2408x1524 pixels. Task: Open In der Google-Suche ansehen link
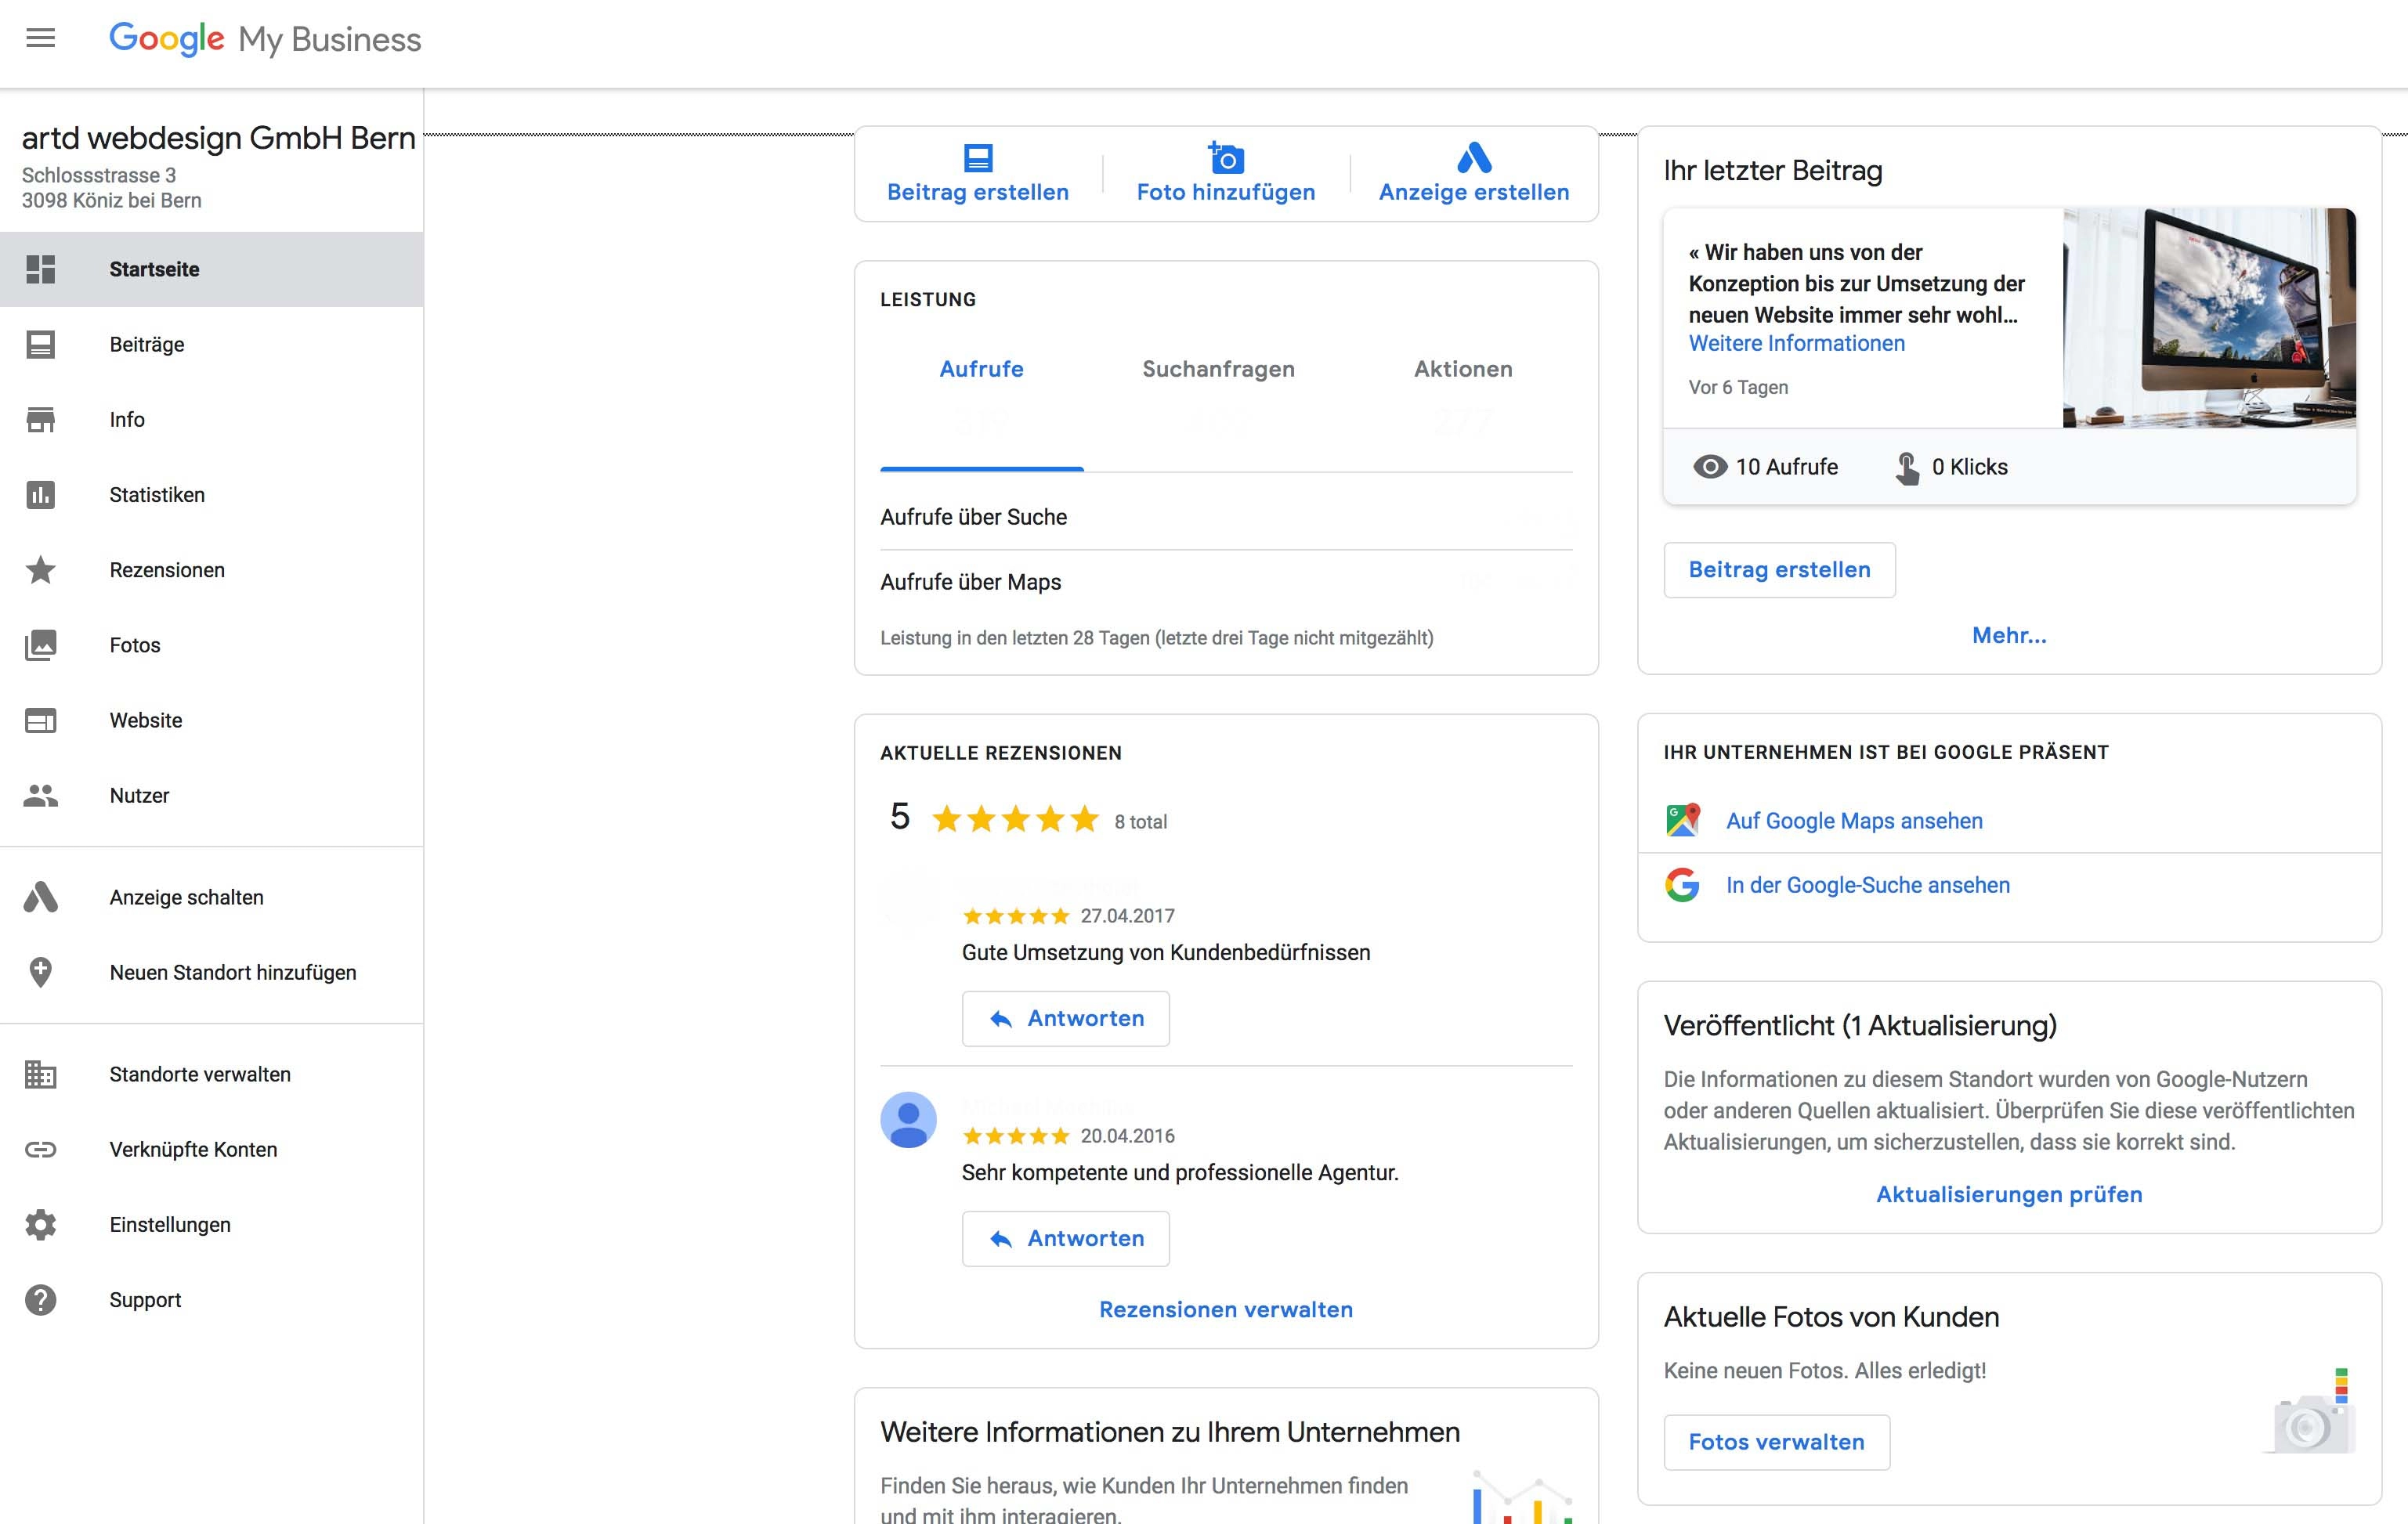click(1868, 885)
